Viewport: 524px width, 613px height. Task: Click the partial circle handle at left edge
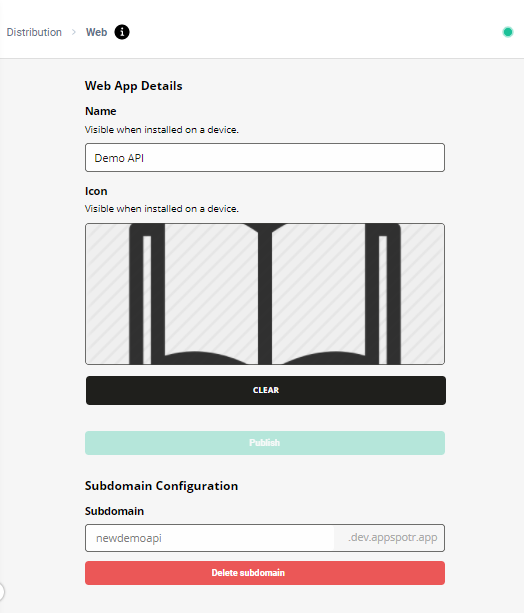[x=2, y=591]
